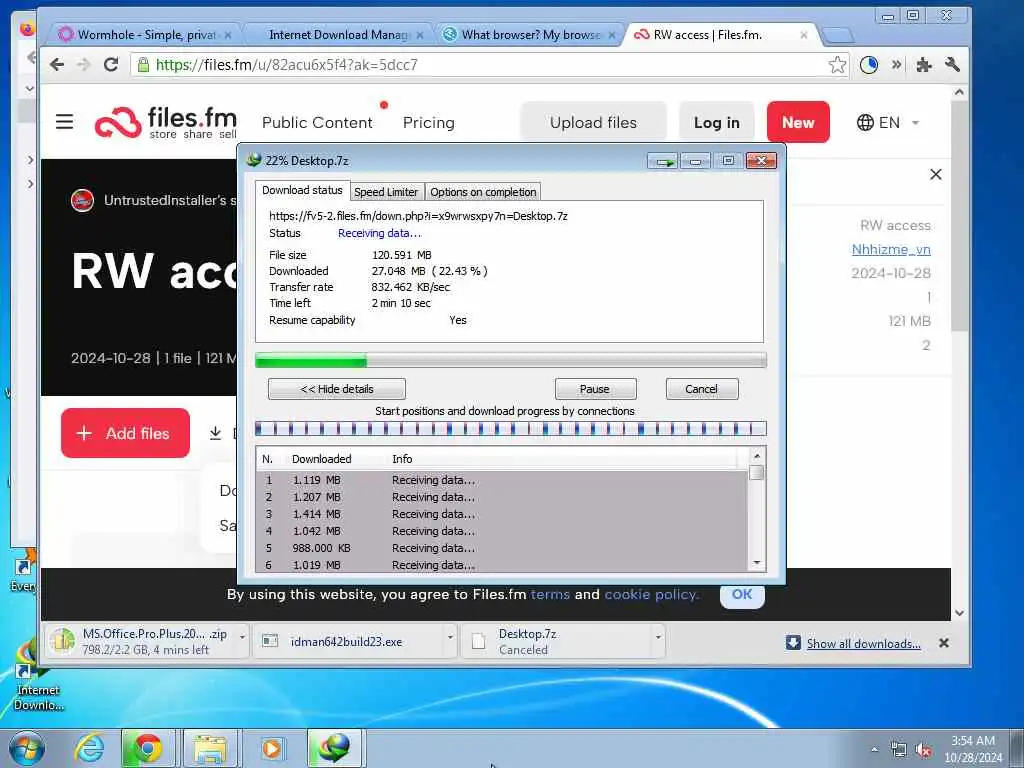Click the network tray icon

pos(899,750)
